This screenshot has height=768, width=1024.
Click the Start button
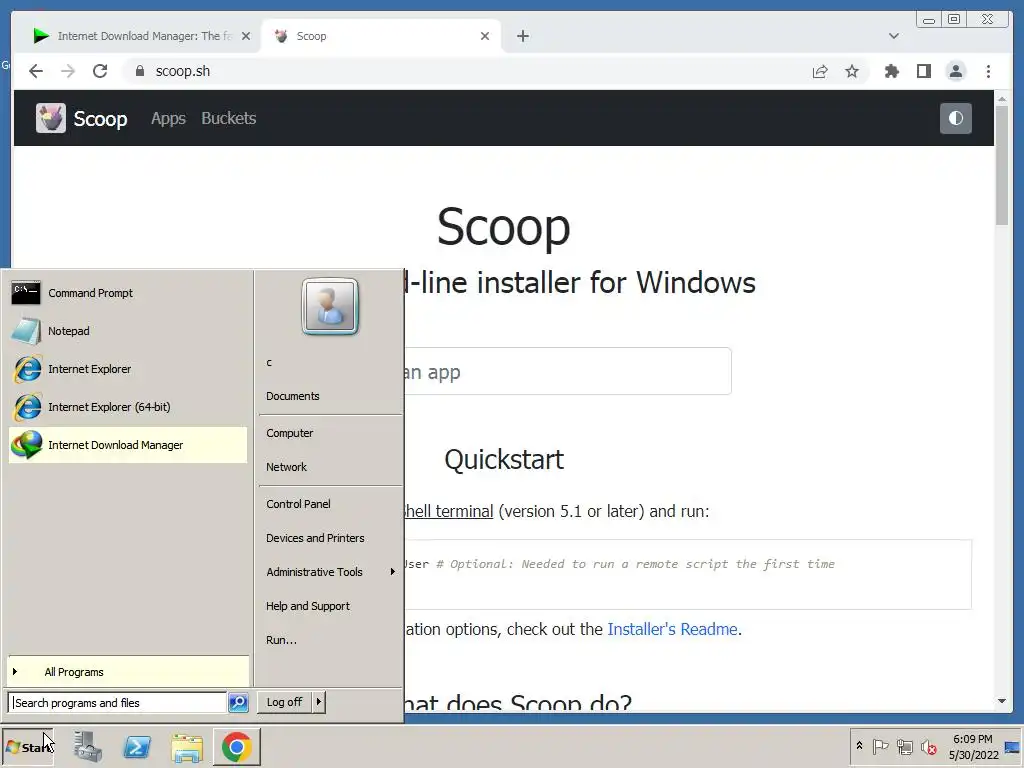pyautogui.click(x=28, y=746)
